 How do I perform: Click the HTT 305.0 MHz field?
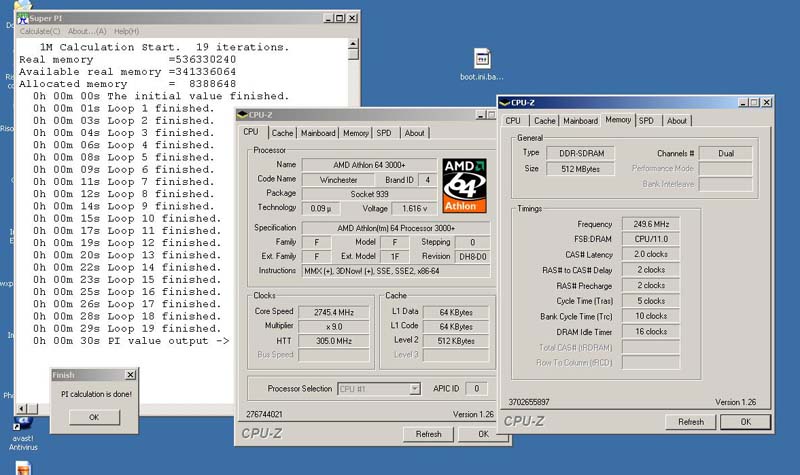tap(334, 341)
